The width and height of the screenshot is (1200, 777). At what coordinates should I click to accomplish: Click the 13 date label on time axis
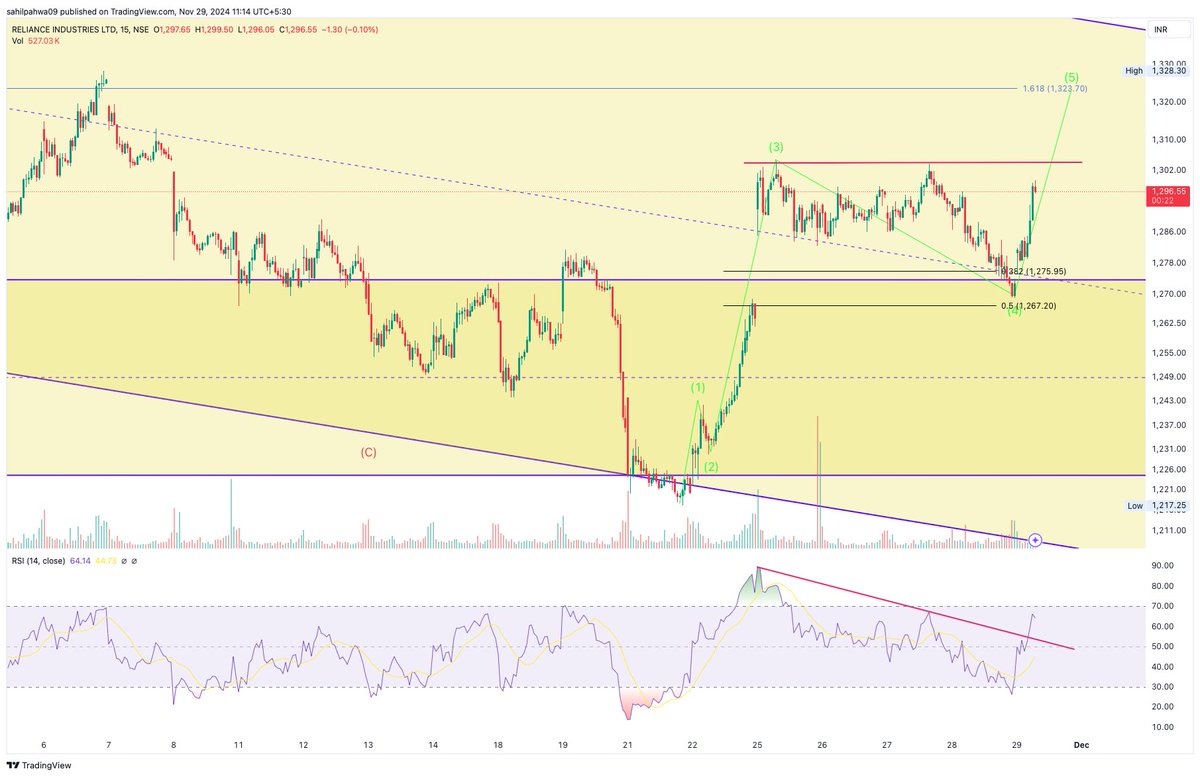pyautogui.click(x=367, y=745)
